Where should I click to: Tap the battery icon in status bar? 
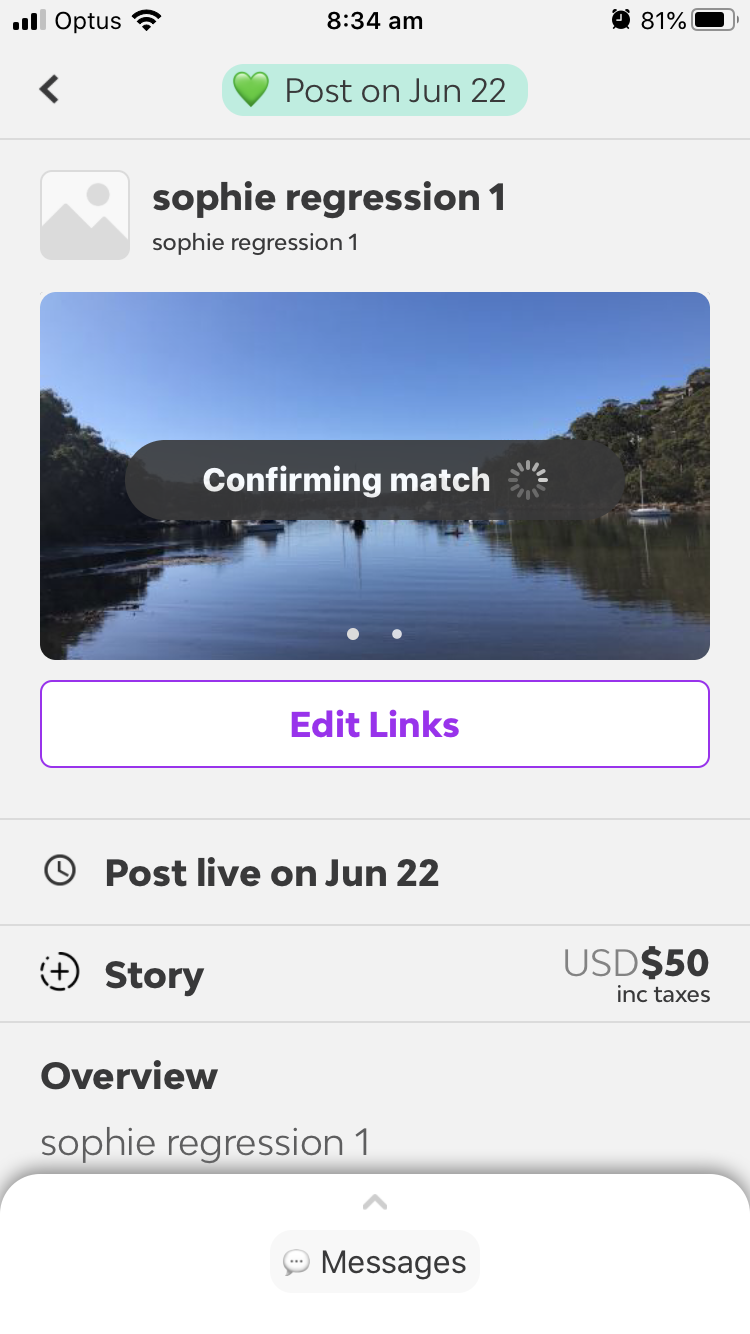click(x=714, y=20)
